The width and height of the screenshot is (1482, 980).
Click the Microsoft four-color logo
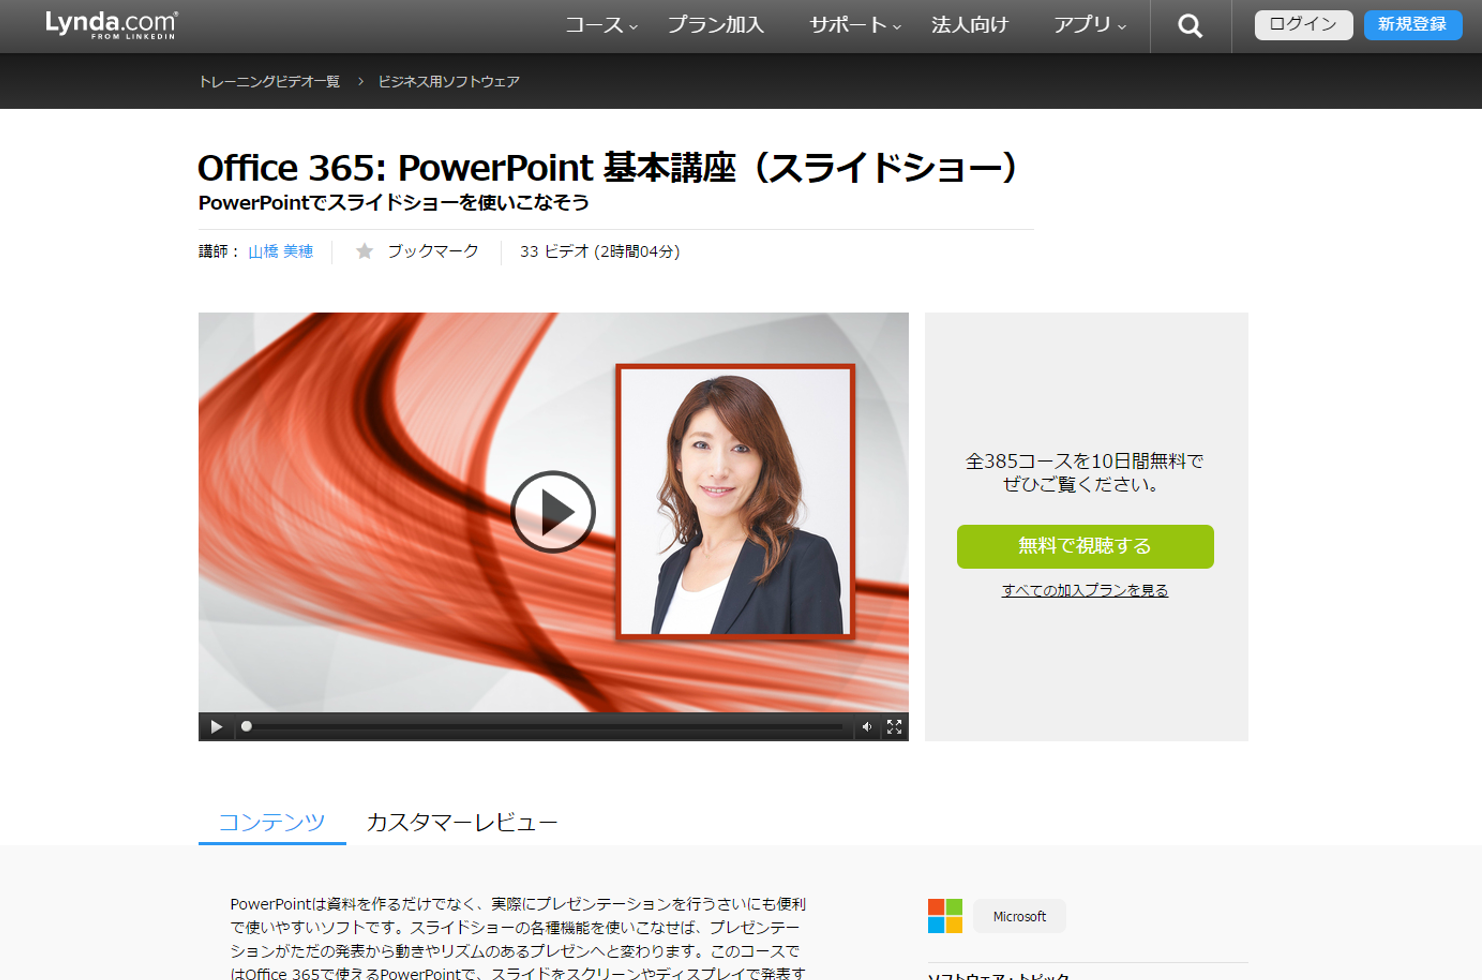[944, 916]
